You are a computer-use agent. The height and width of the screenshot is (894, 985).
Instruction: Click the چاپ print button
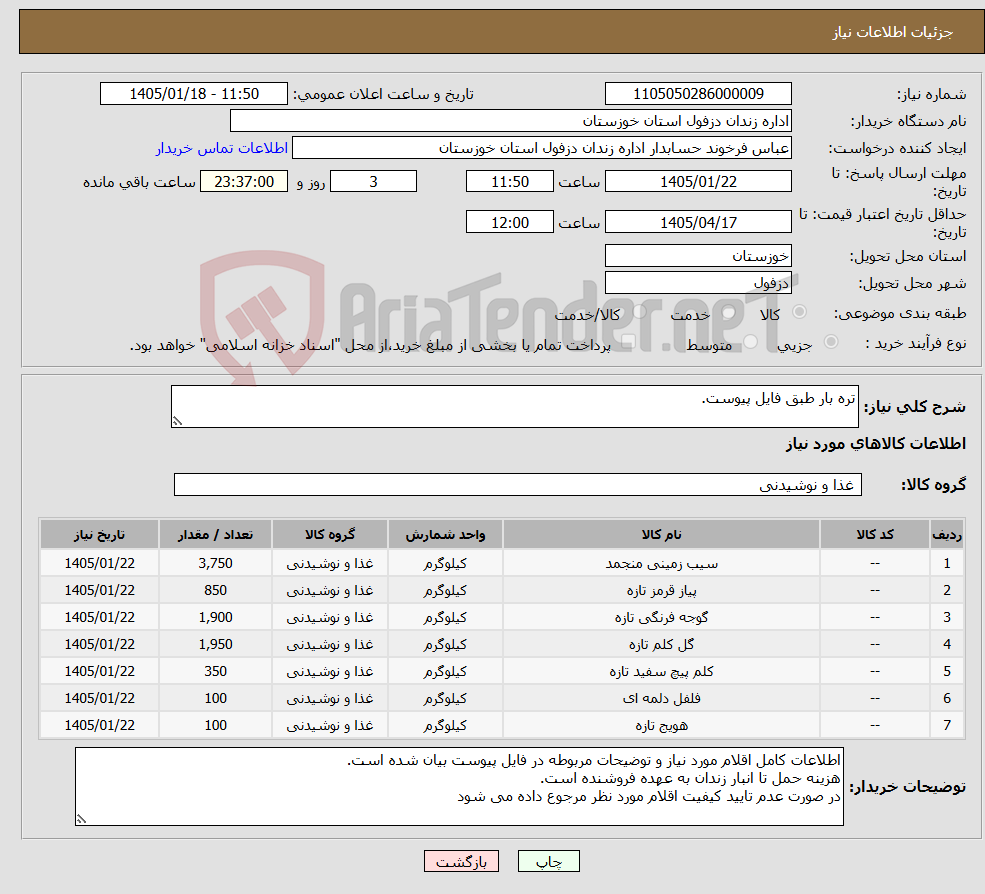(x=548, y=861)
